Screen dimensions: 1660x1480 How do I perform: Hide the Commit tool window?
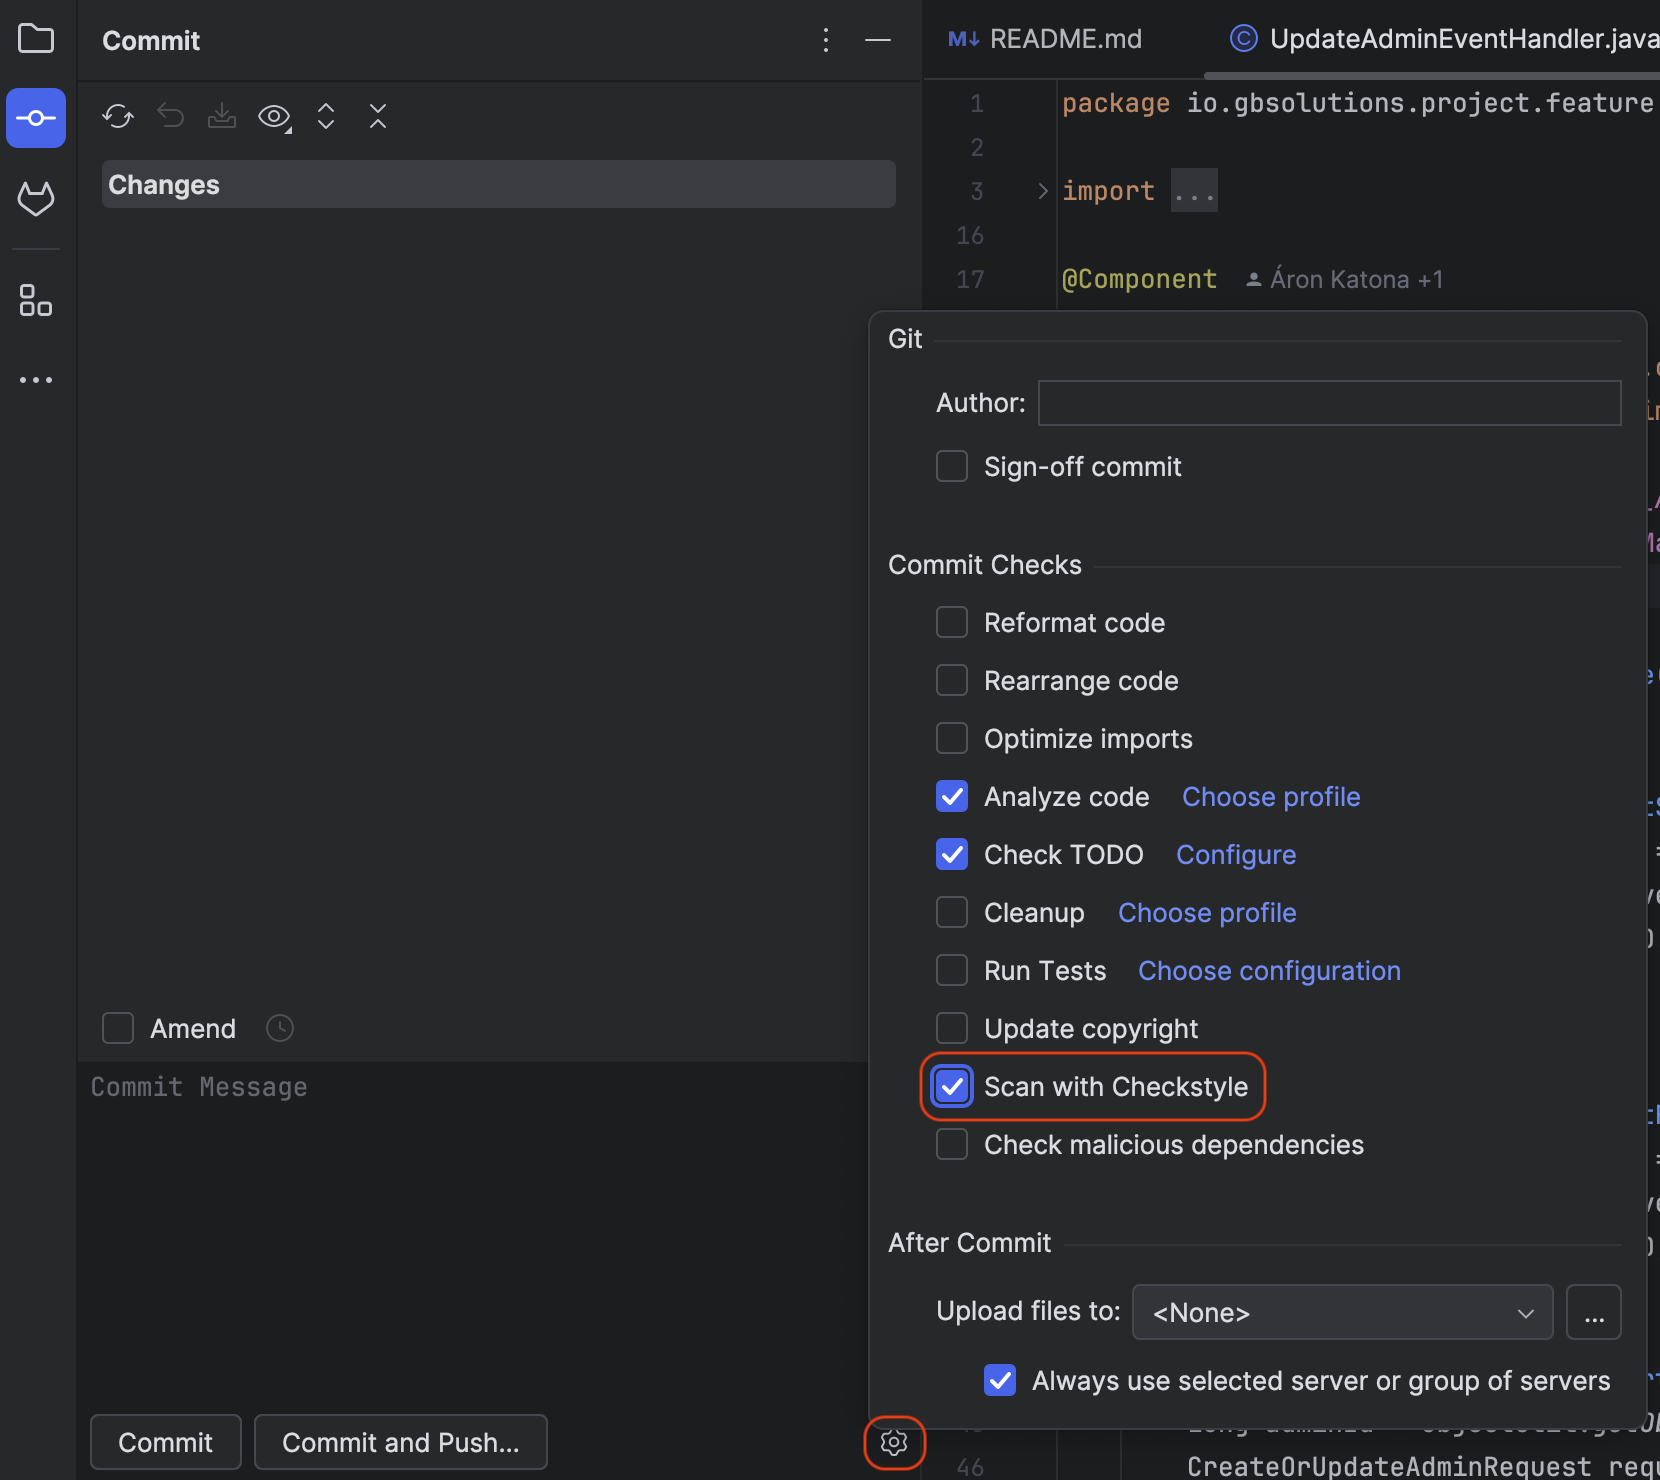click(x=878, y=40)
